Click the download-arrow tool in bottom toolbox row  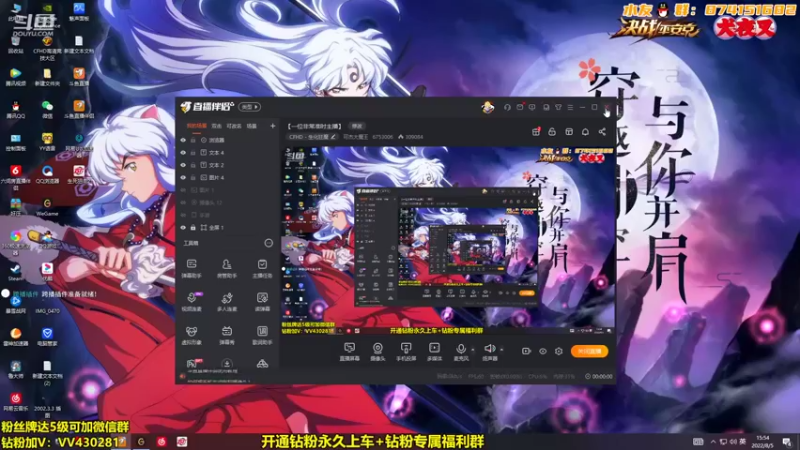227,364
